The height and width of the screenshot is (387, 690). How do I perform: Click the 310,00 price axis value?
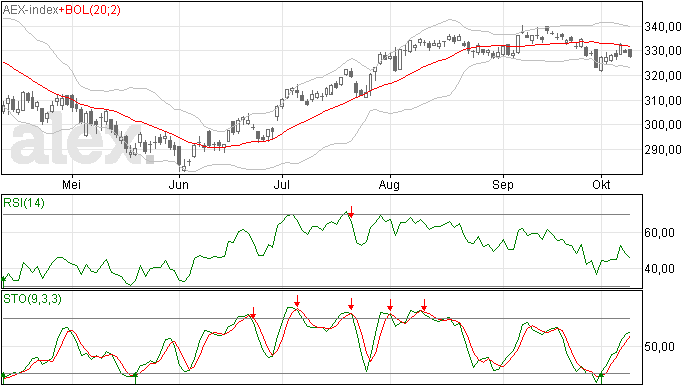tap(663, 101)
